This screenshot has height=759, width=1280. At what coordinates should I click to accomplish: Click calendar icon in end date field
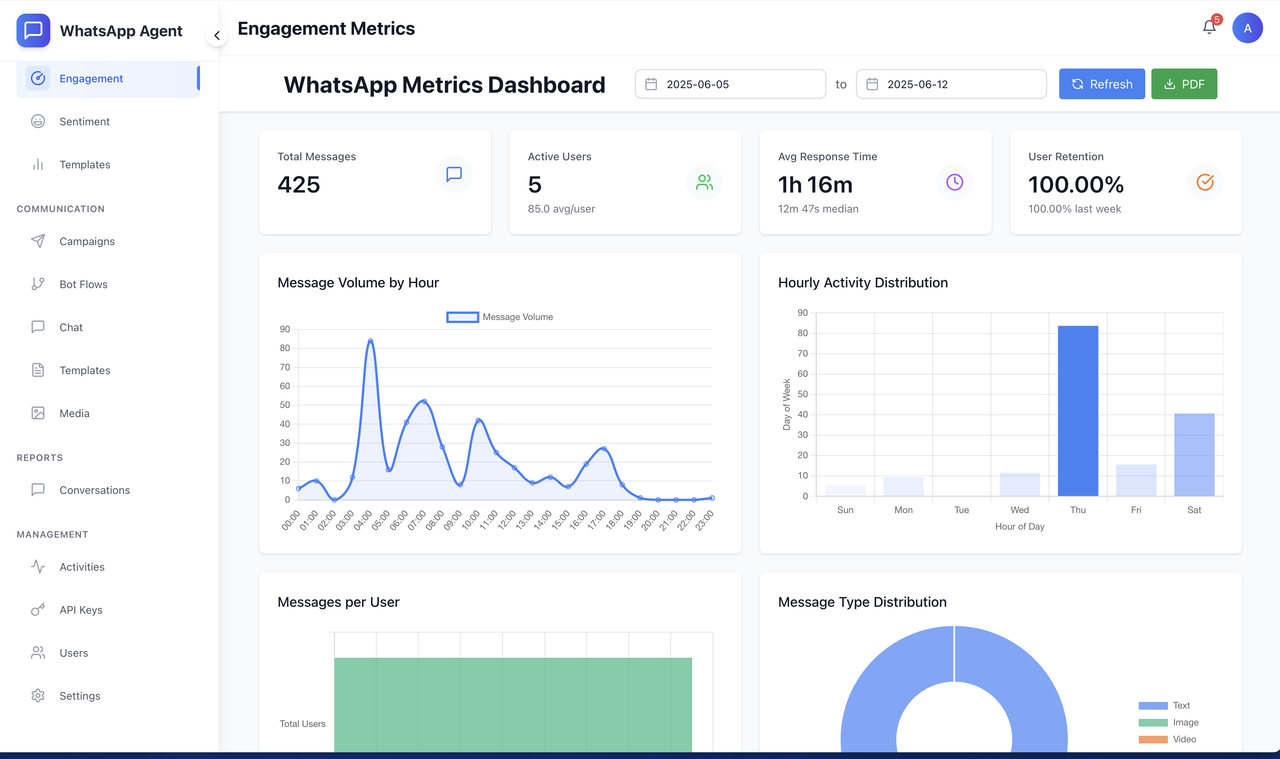coord(872,84)
